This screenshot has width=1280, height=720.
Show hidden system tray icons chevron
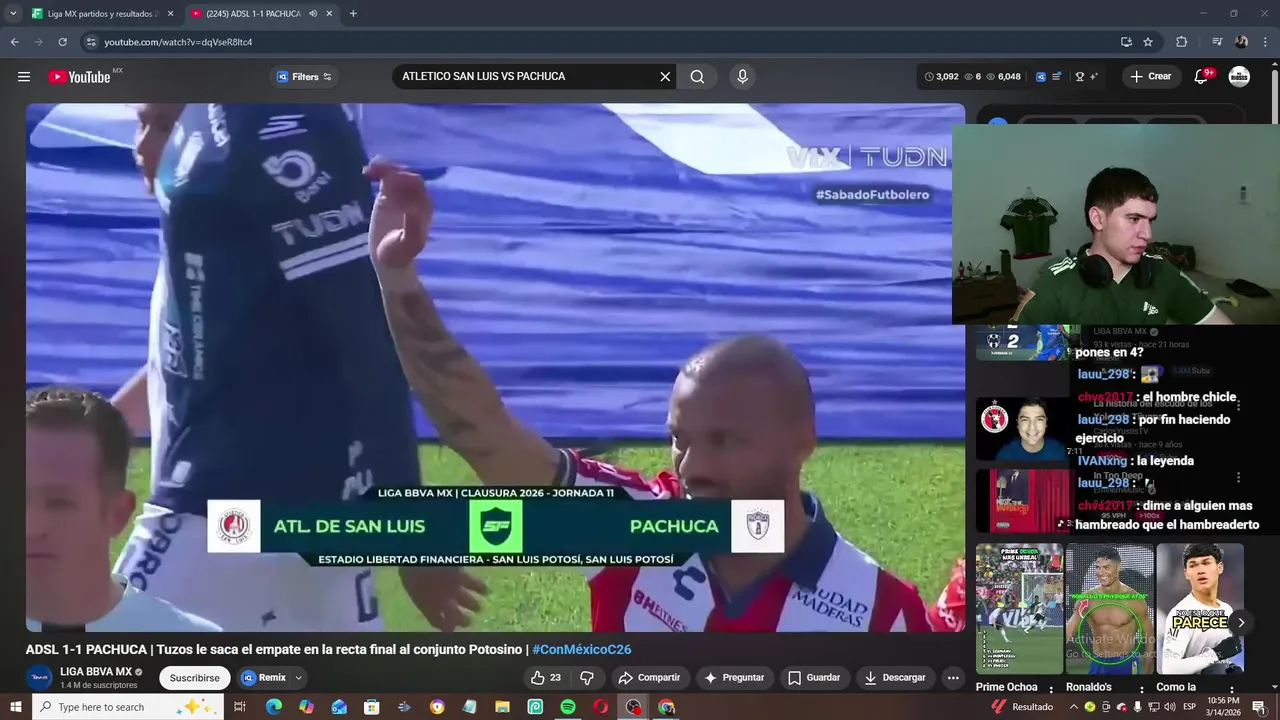pyautogui.click(x=1074, y=707)
